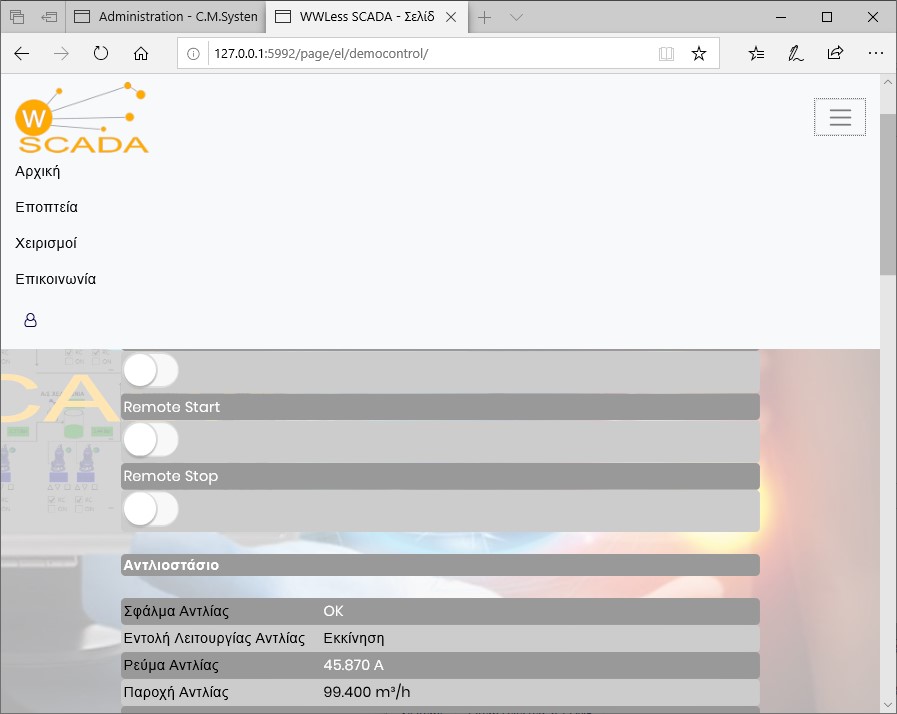This screenshot has height=714, width=897.
Task: Add page to favorites star
Action: [699, 54]
